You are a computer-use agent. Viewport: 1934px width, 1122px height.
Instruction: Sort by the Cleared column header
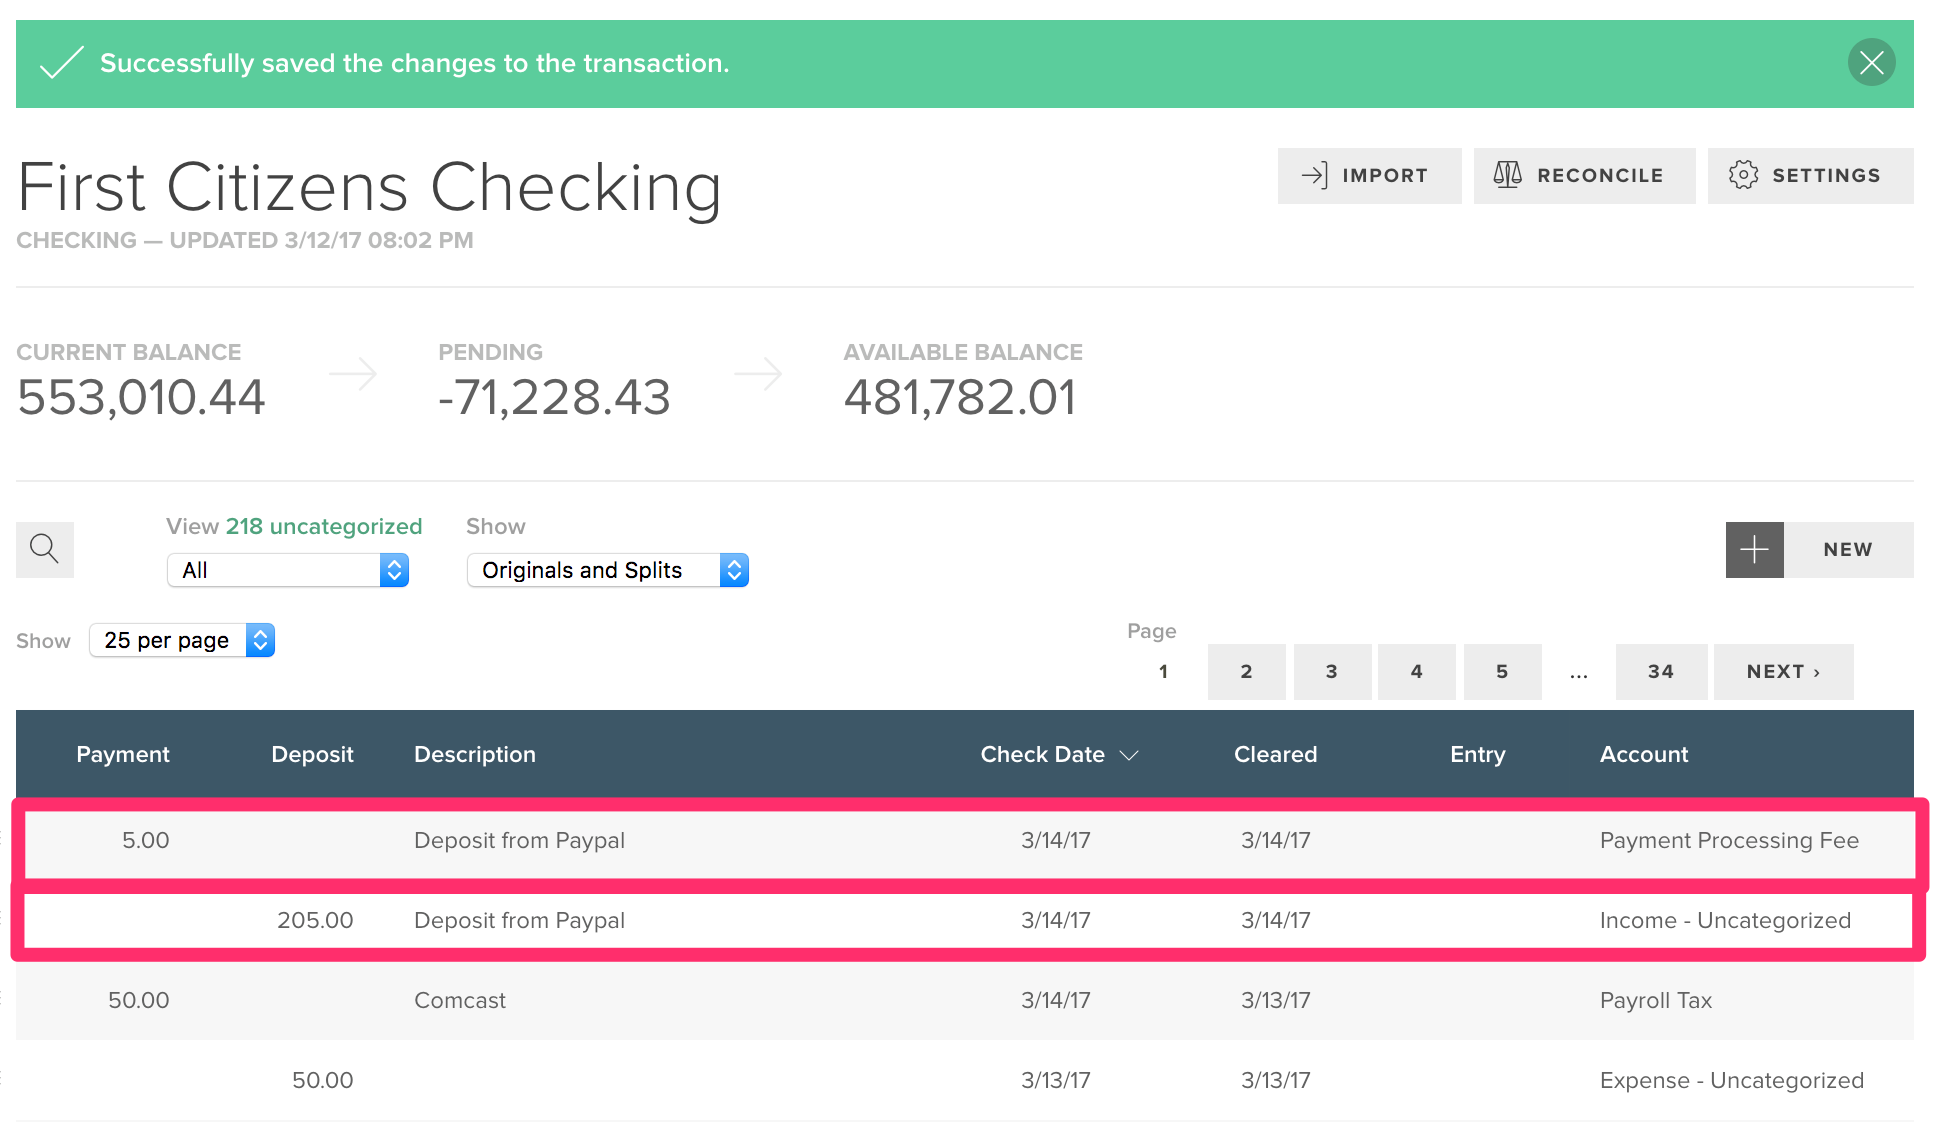coord(1275,754)
